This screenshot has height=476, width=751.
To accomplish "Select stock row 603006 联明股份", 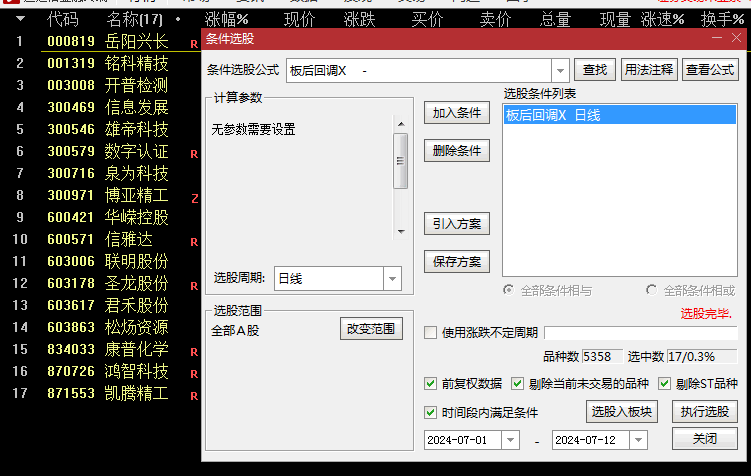I will tap(106, 261).
